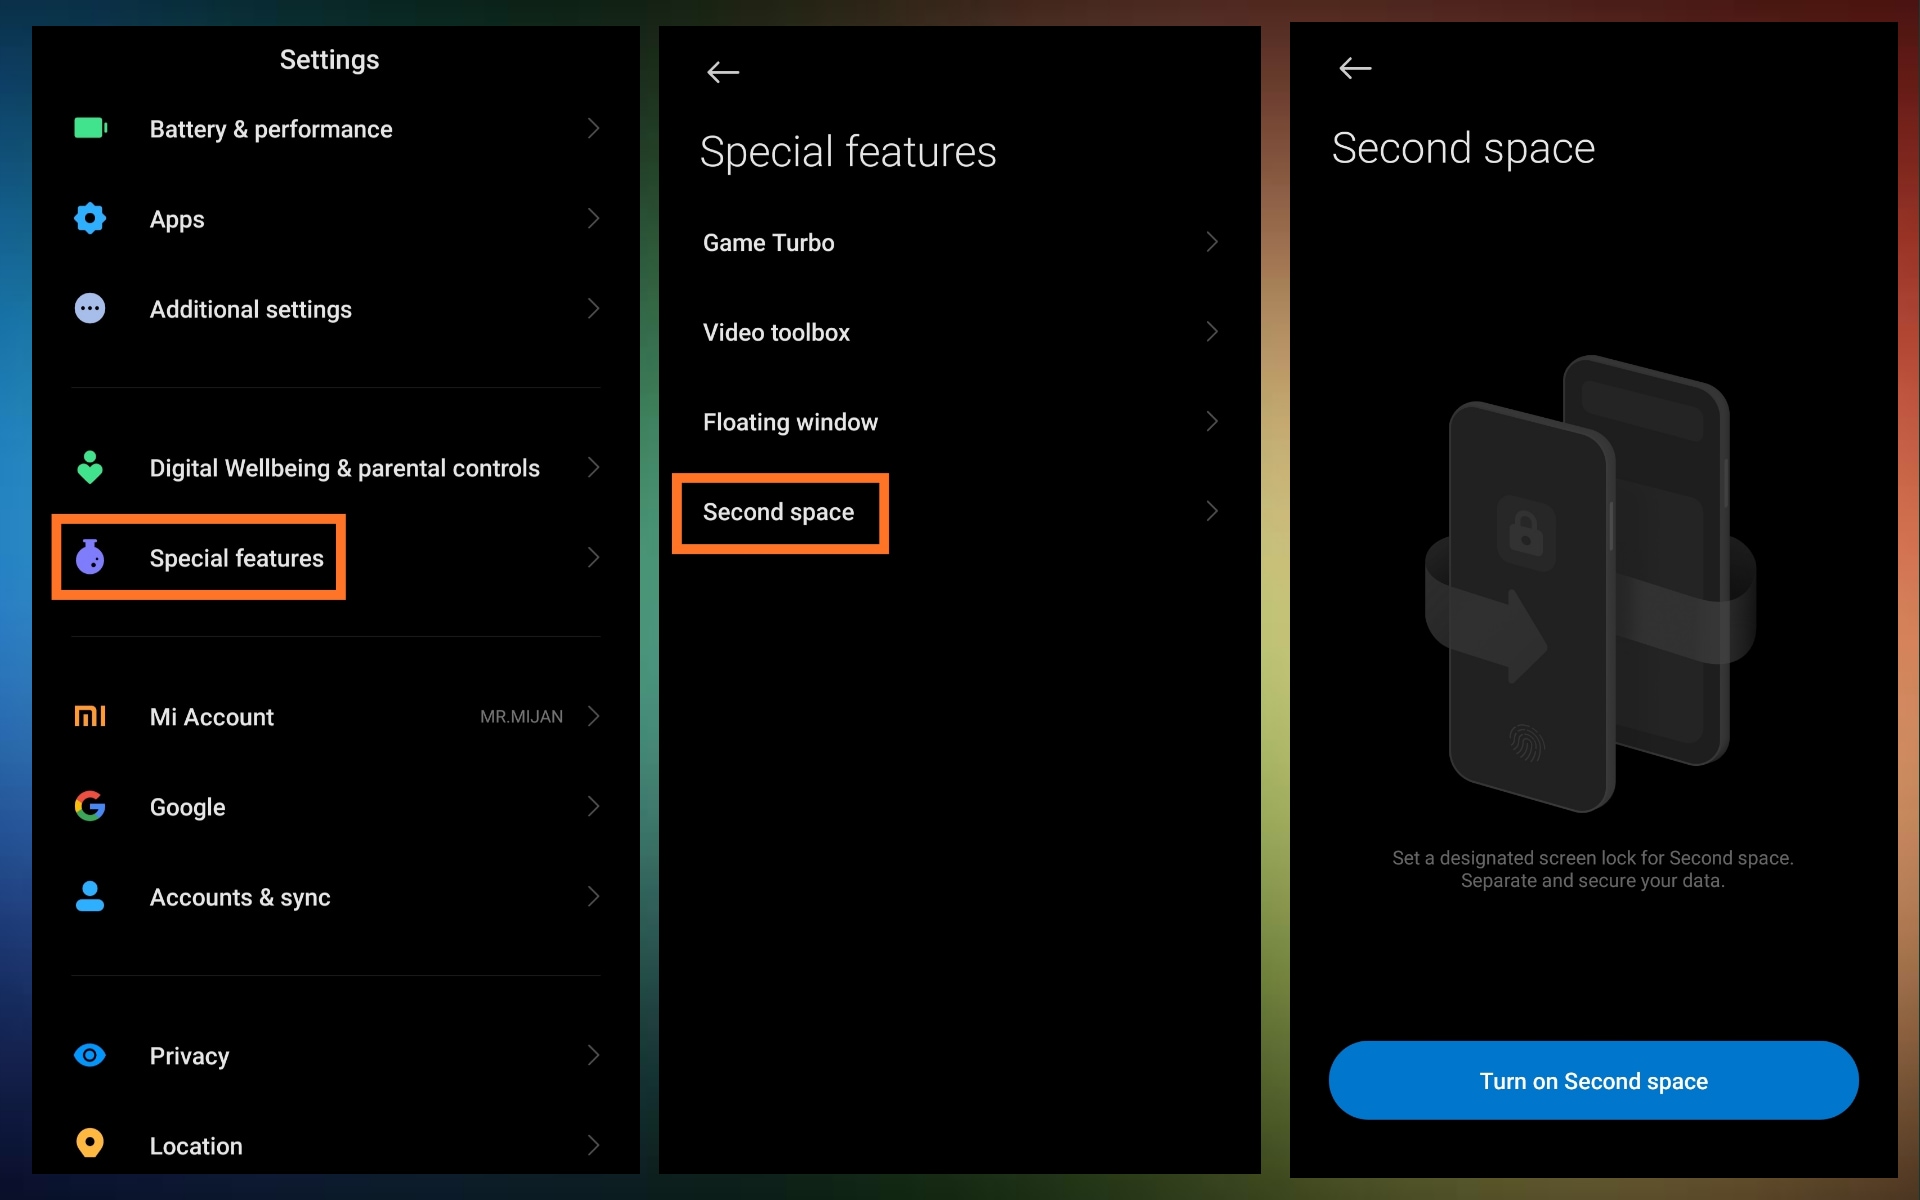Click the Special features flask icon
This screenshot has width=1920, height=1200.
[x=90, y=558]
